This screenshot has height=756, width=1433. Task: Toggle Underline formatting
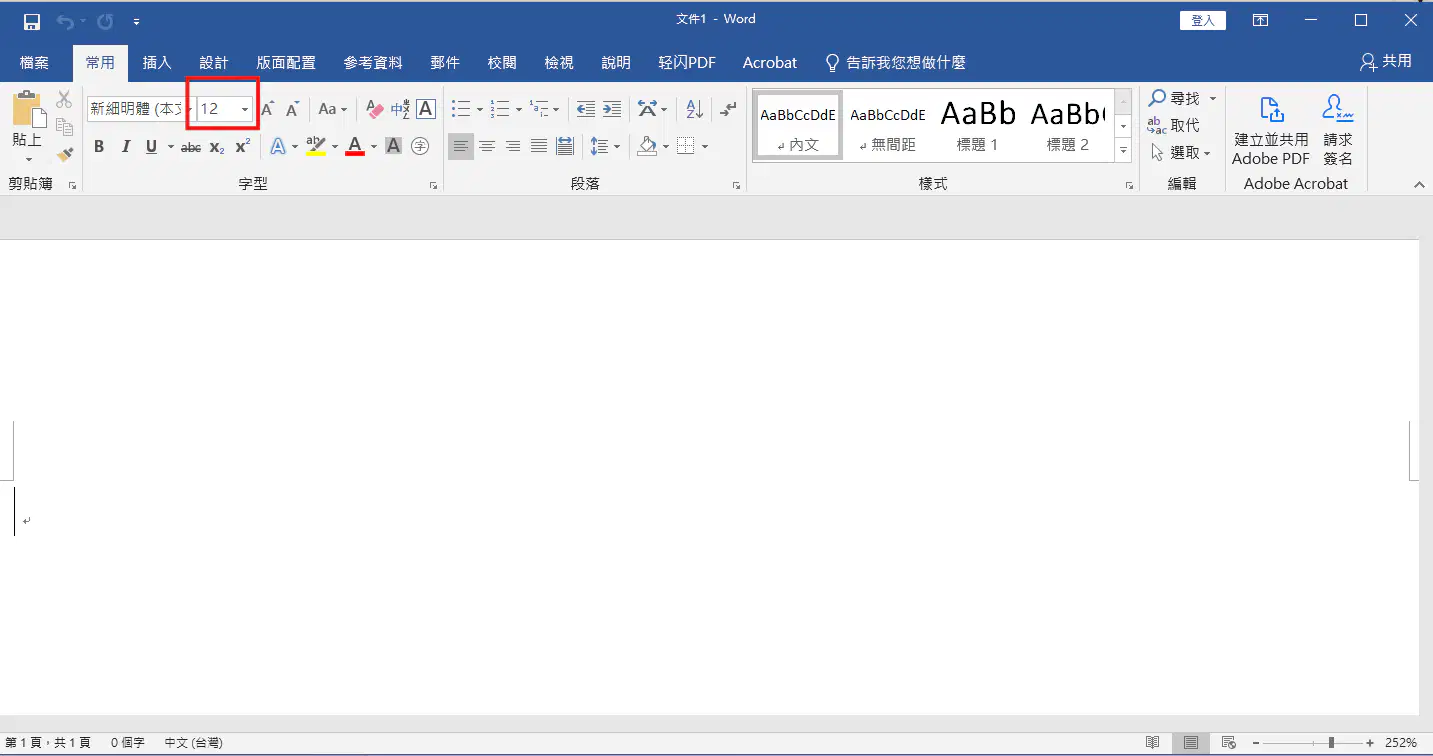tap(151, 147)
